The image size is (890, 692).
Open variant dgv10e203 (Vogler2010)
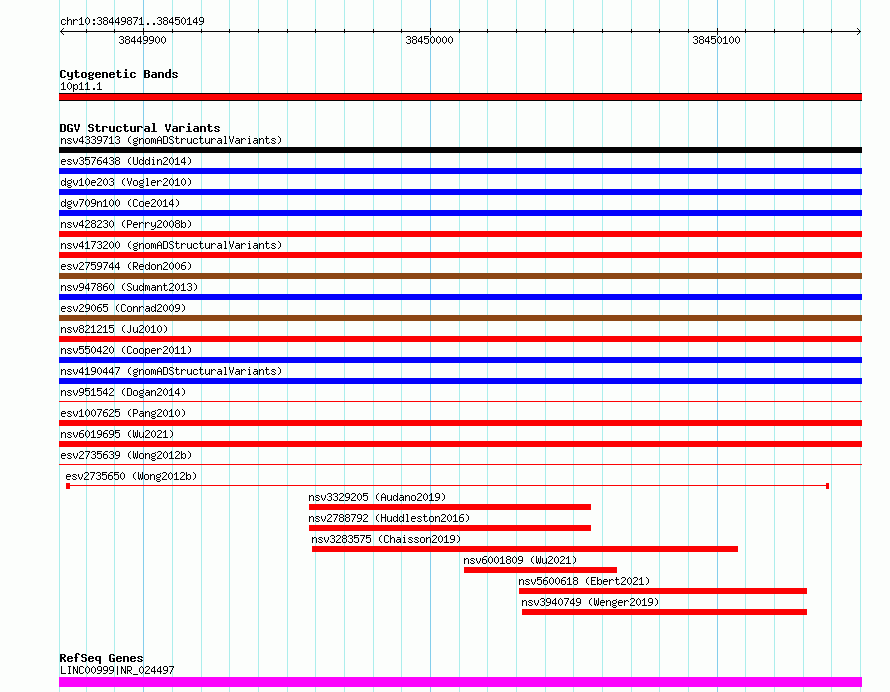click(x=126, y=182)
